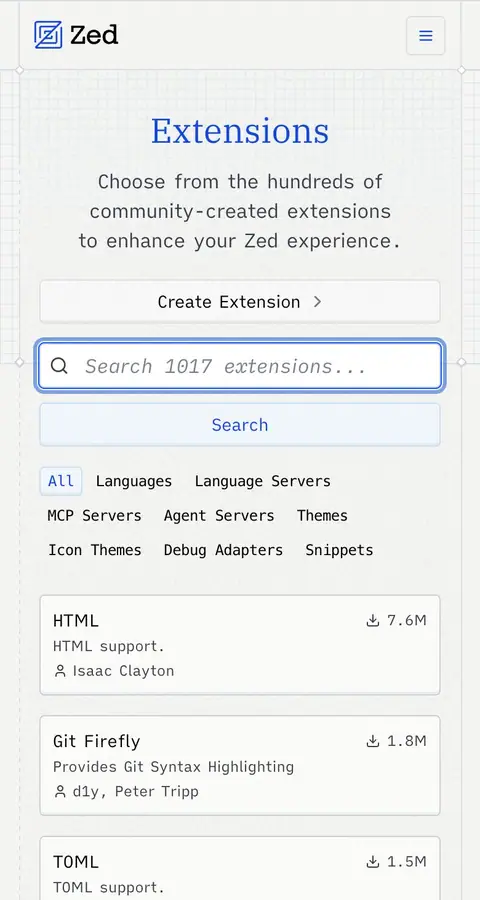Click the download icon on Git Firefly card
Screen dimensions: 480x900
pyautogui.click(x=373, y=741)
